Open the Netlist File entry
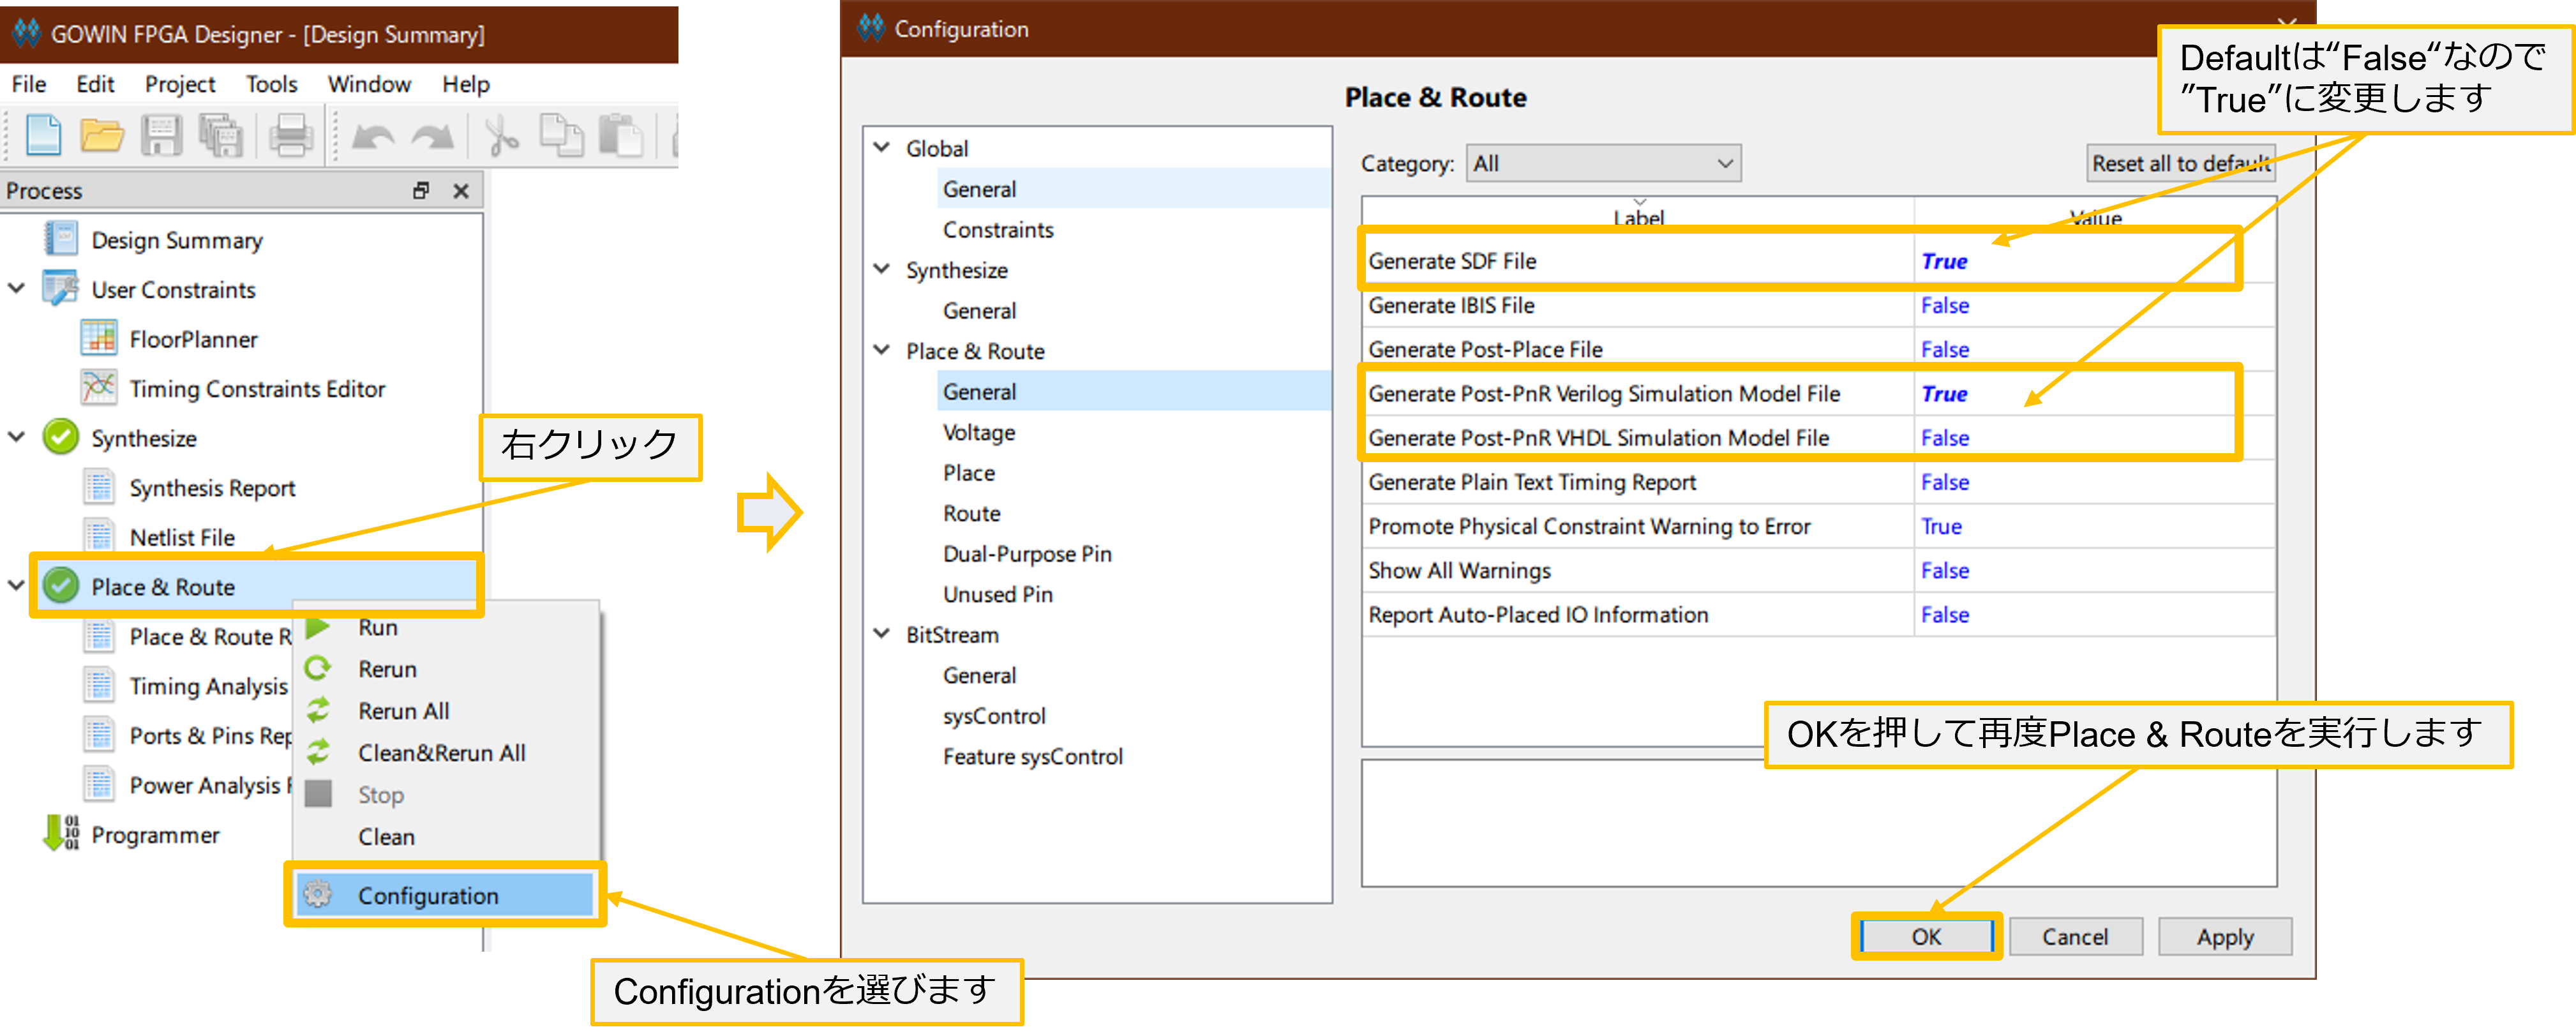This screenshot has width=2576, height=1034. (x=182, y=537)
